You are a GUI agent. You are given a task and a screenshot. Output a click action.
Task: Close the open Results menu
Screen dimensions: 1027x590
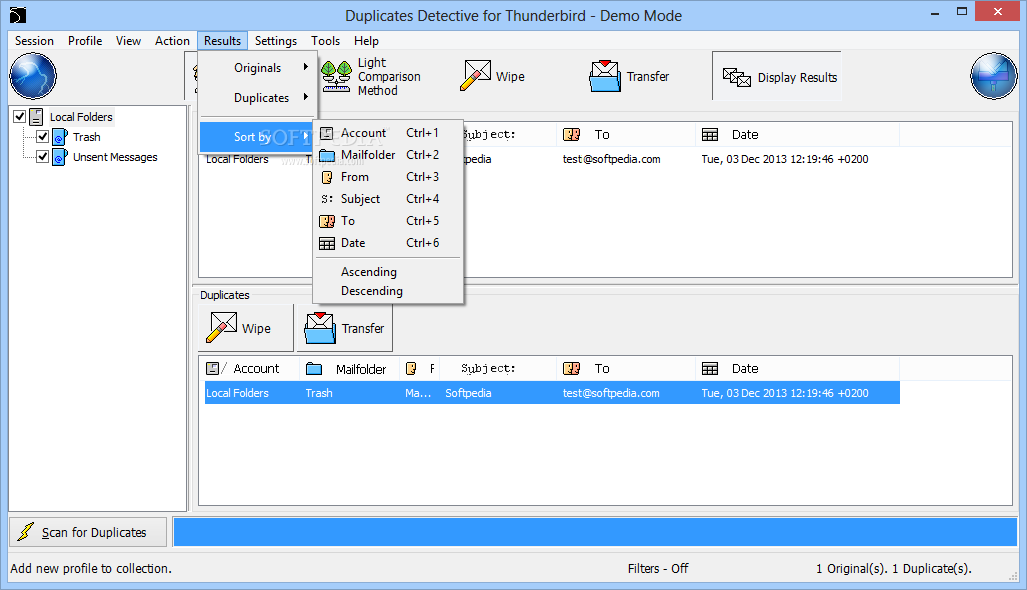point(223,41)
